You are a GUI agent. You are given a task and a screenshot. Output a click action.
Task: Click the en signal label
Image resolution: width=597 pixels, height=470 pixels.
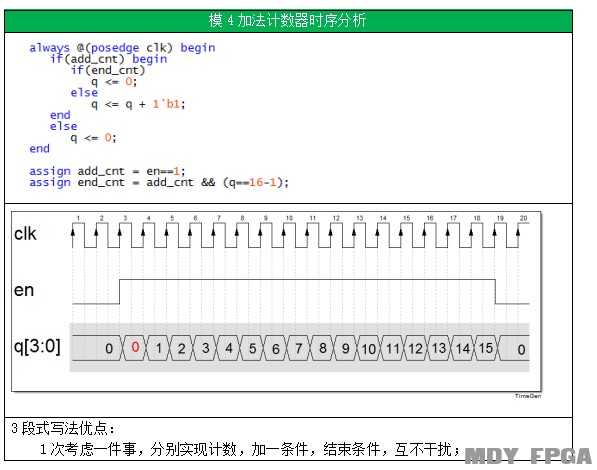tap(24, 290)
